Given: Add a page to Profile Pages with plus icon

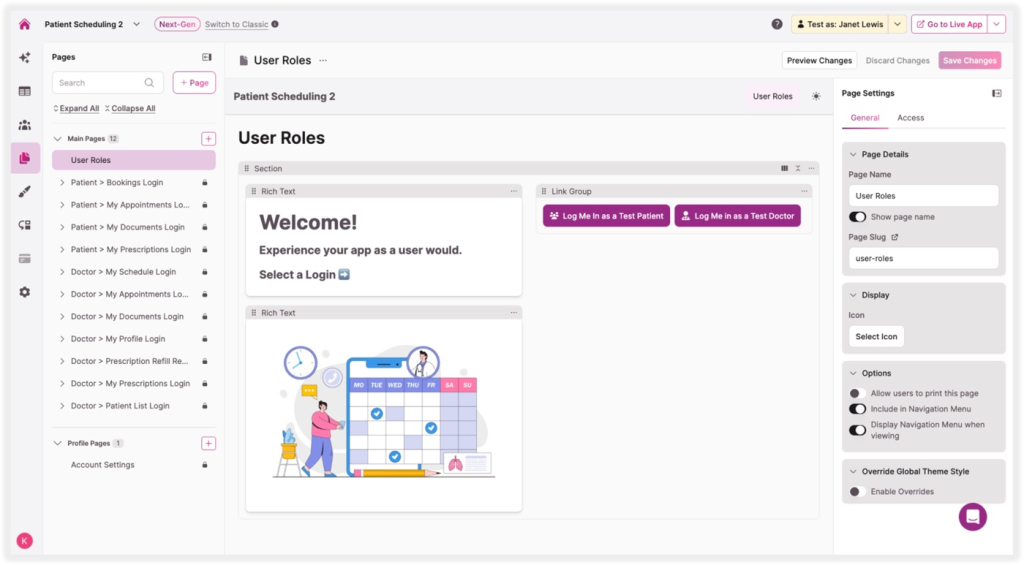Looking at the screenshot, I should coord(208,444).
